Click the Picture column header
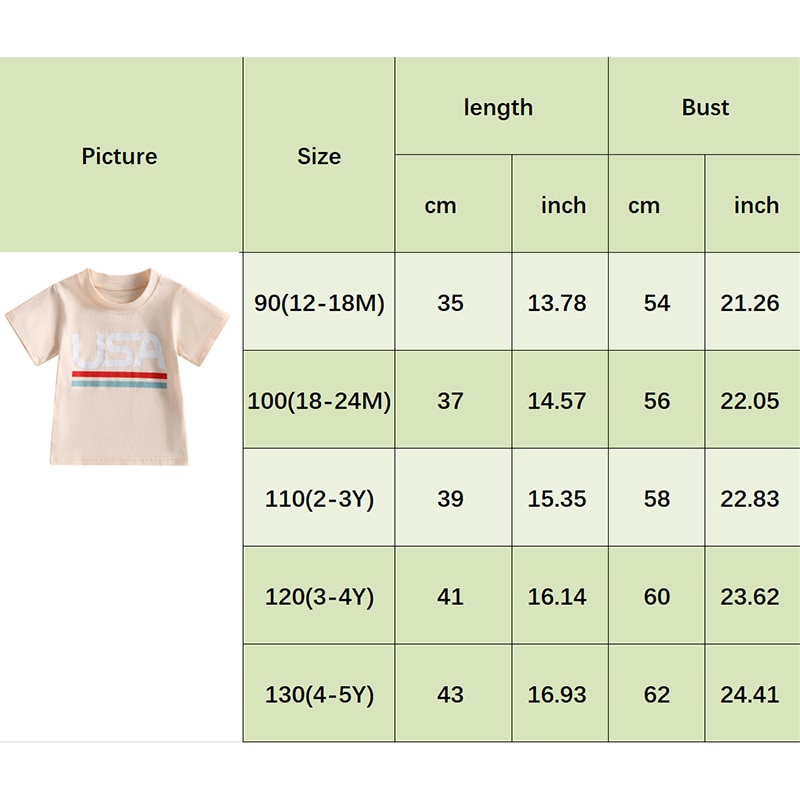This screenshot has width=800, height=800. 120,156
